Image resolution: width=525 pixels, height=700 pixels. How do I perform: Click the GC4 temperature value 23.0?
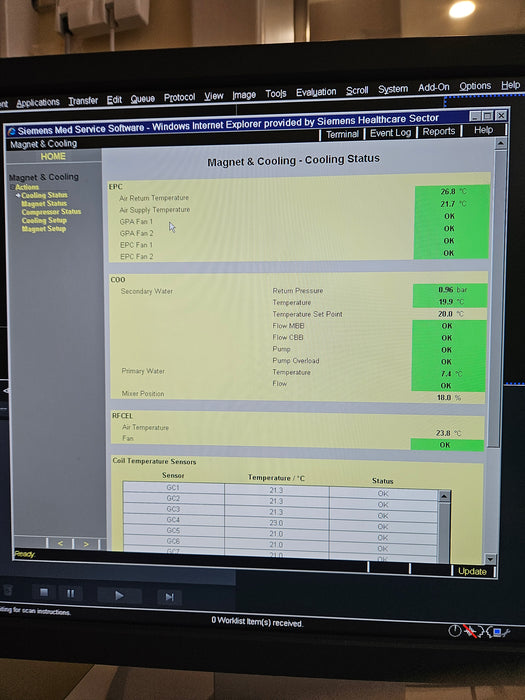(x=276, y=523)
